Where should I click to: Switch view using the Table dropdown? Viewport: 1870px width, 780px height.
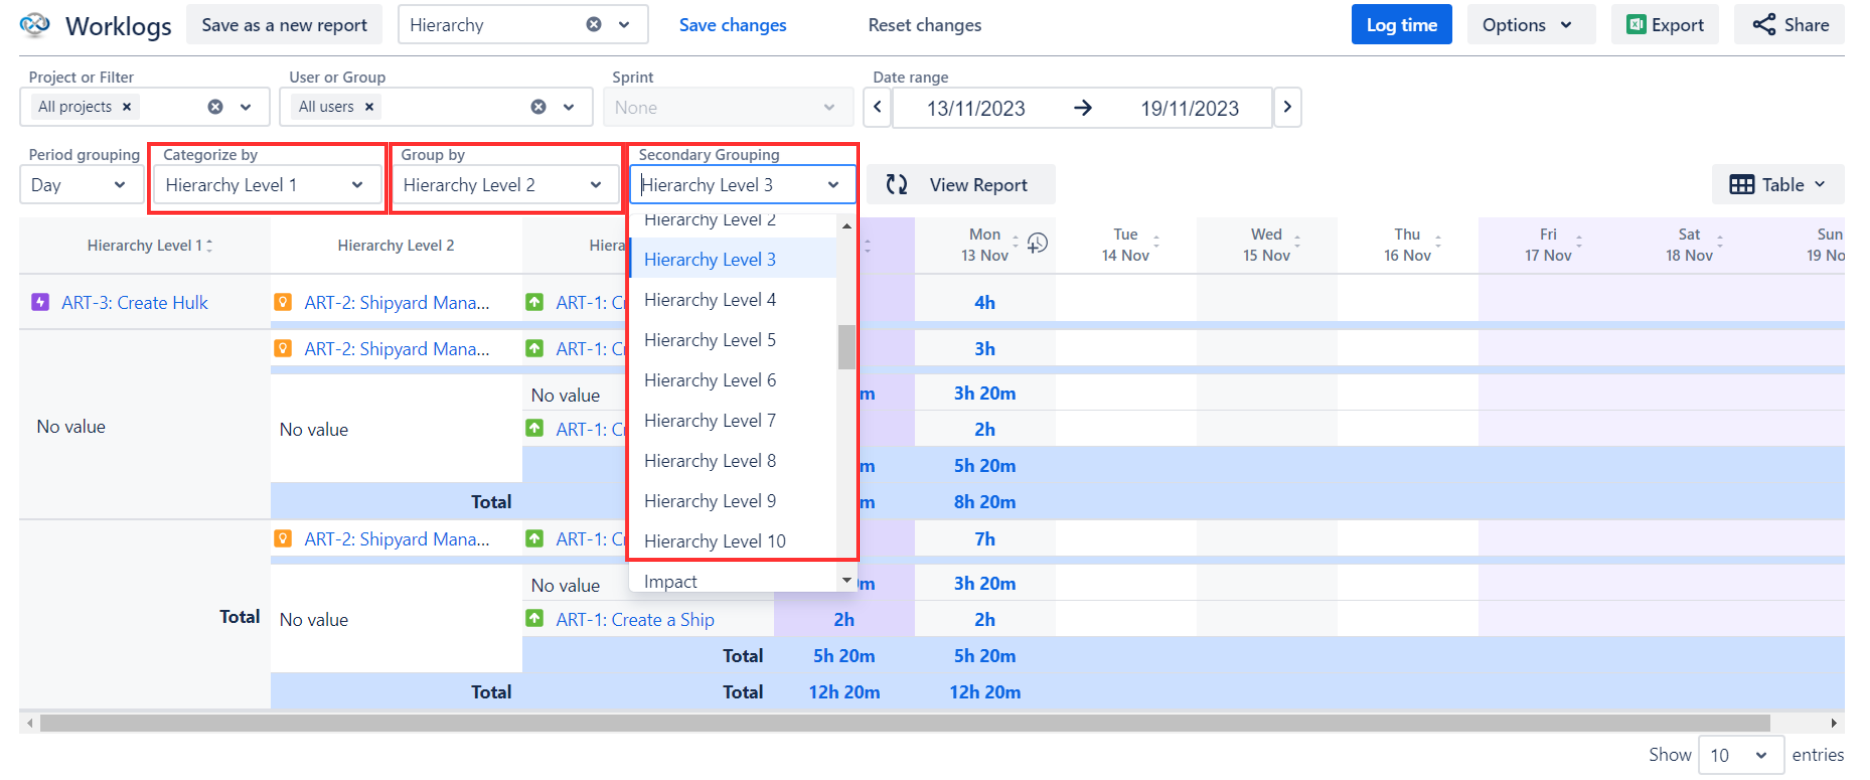point(1777,185)
